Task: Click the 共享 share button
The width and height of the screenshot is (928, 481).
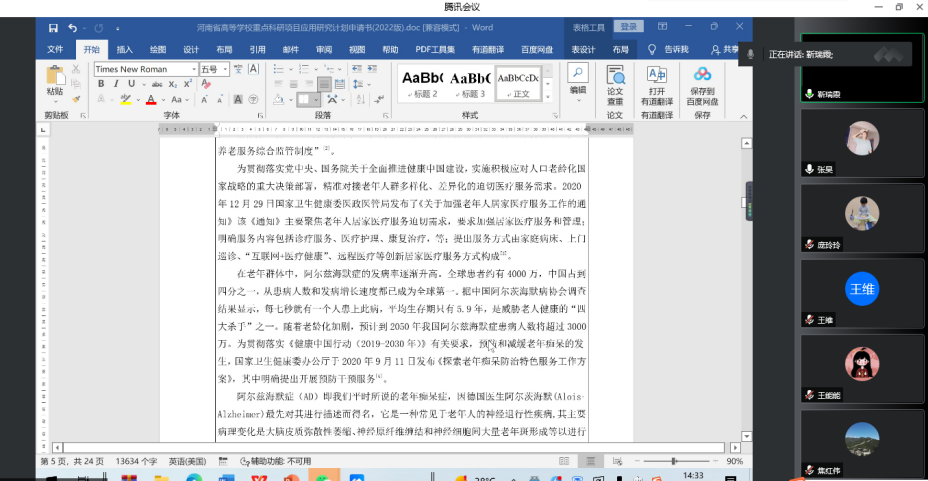Action: [723, 49]
